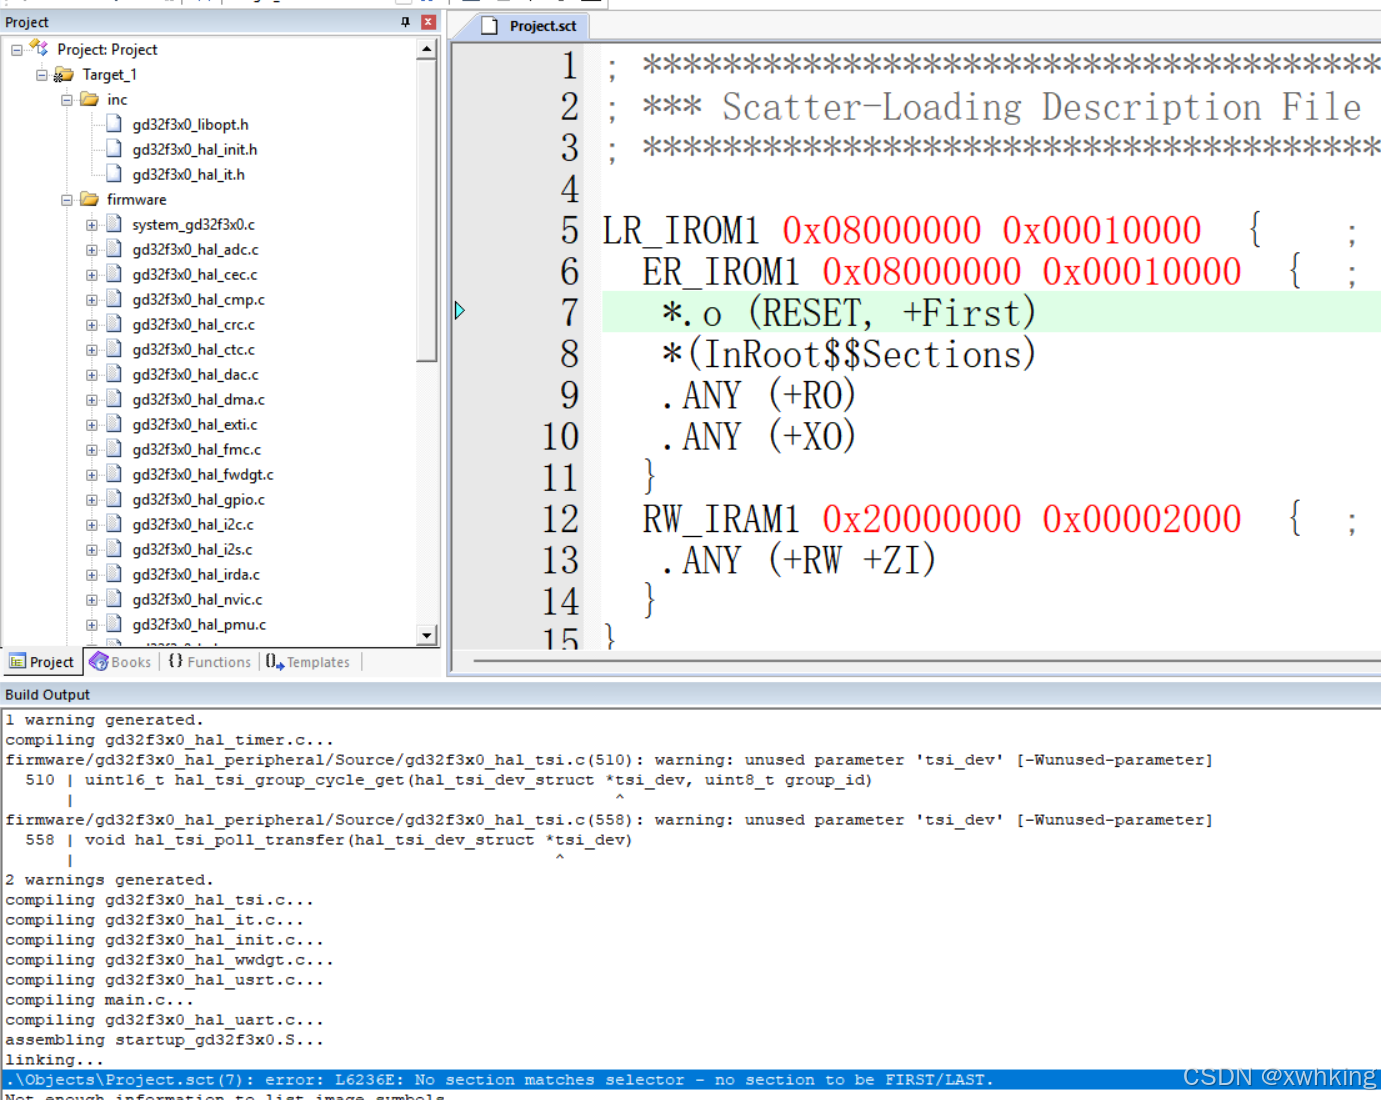Click the inc folder icon
Viewport: 1381px width, 1100px height.
point(90,99)
